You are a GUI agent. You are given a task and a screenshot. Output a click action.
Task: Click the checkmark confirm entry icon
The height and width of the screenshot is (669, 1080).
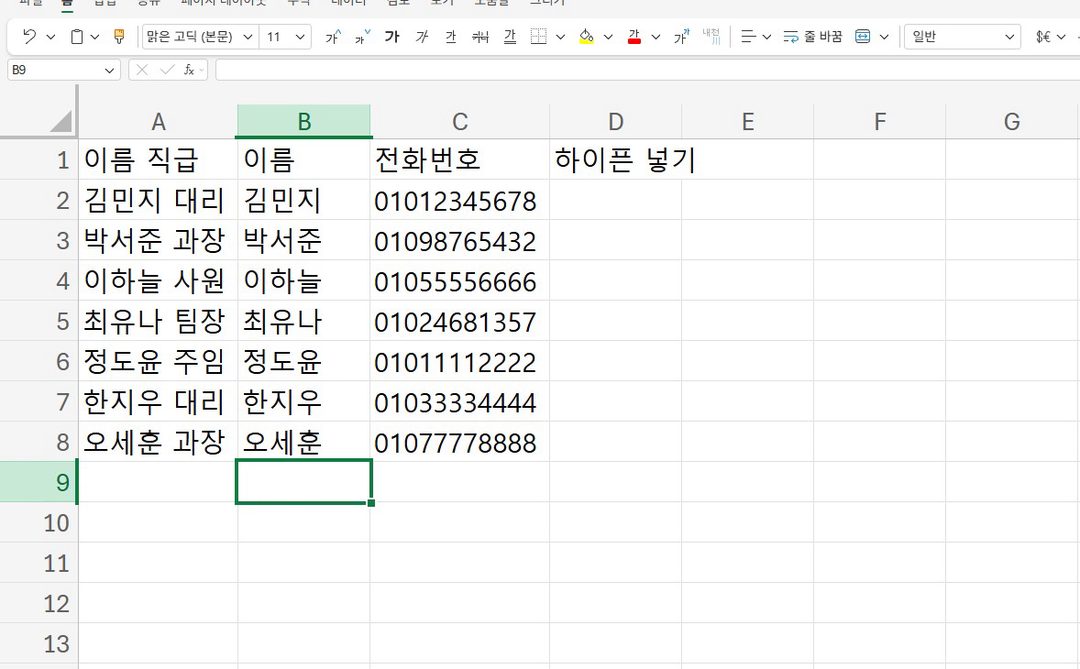coord(167,70)
